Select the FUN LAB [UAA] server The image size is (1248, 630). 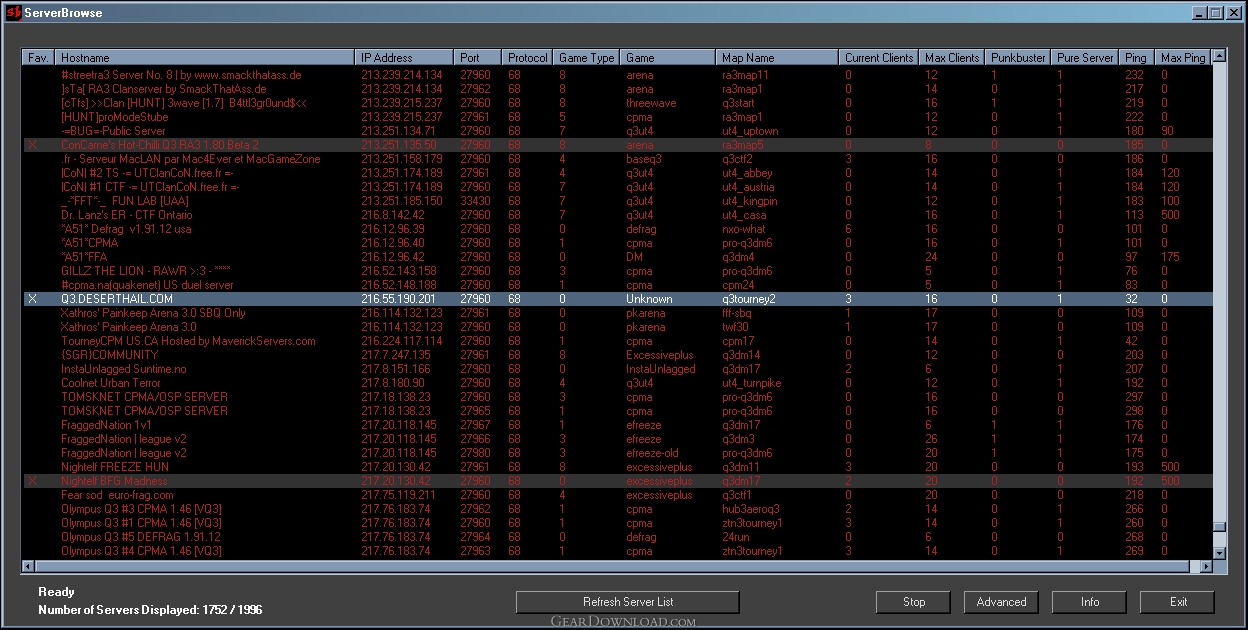617,201
